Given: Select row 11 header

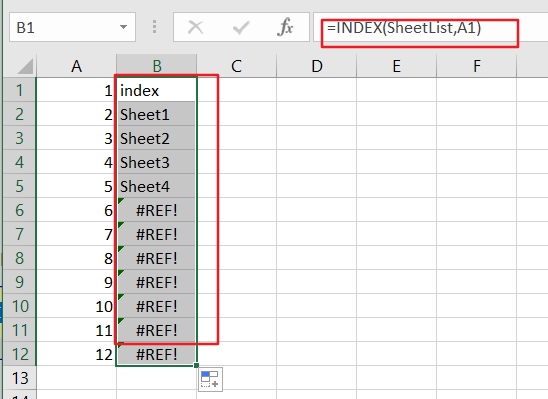Looking at the screenshot, I should (x=19, y=330).
